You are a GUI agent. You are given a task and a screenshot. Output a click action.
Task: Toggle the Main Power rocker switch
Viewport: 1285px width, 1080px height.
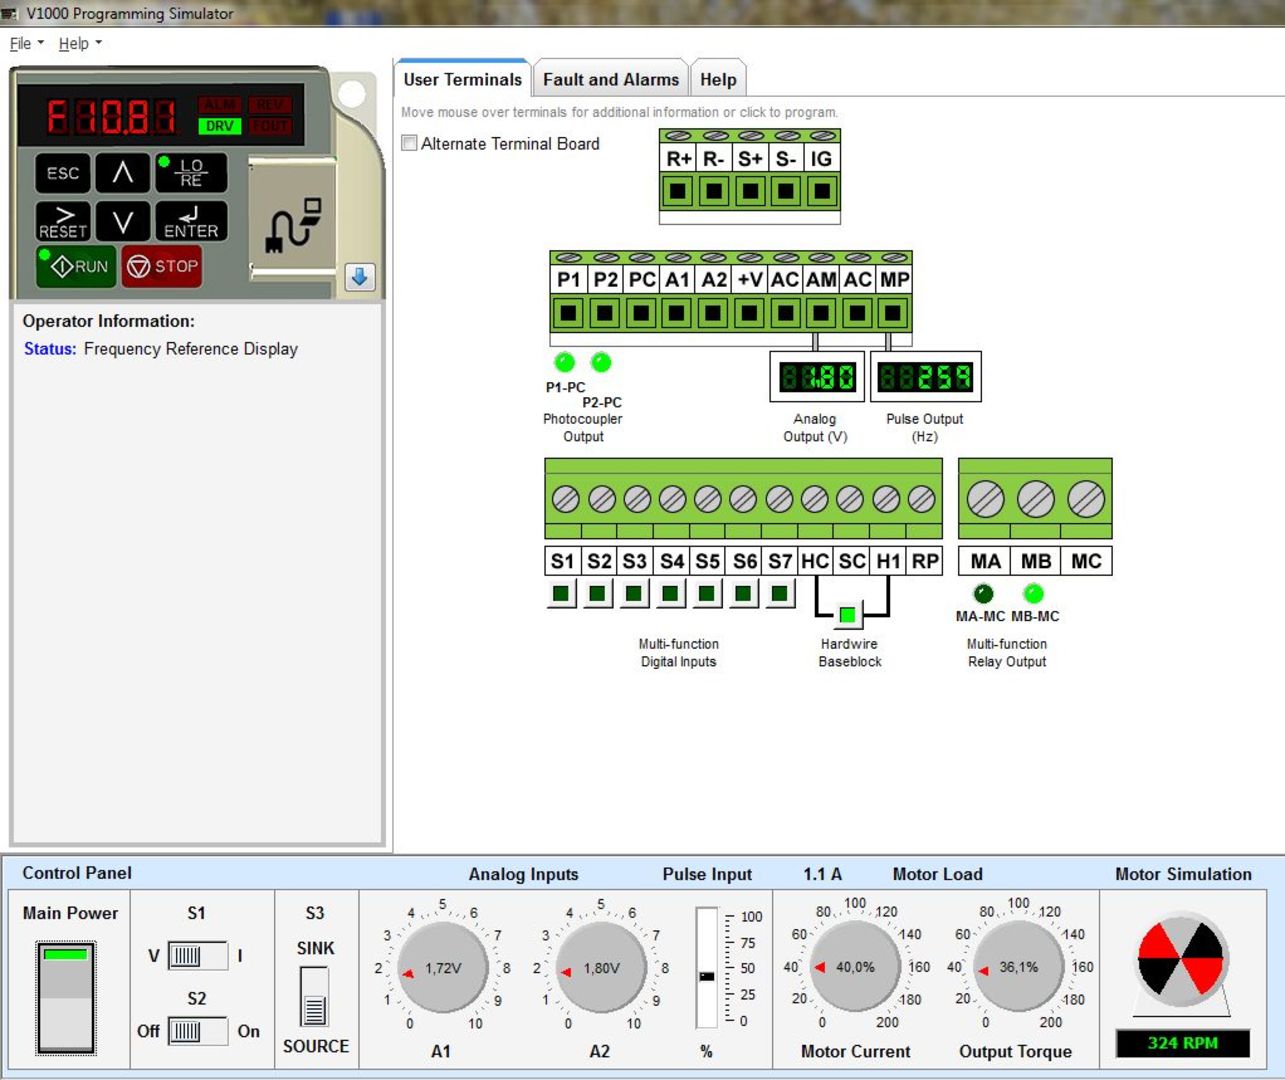pyautogui.click(x=66, y=997)
